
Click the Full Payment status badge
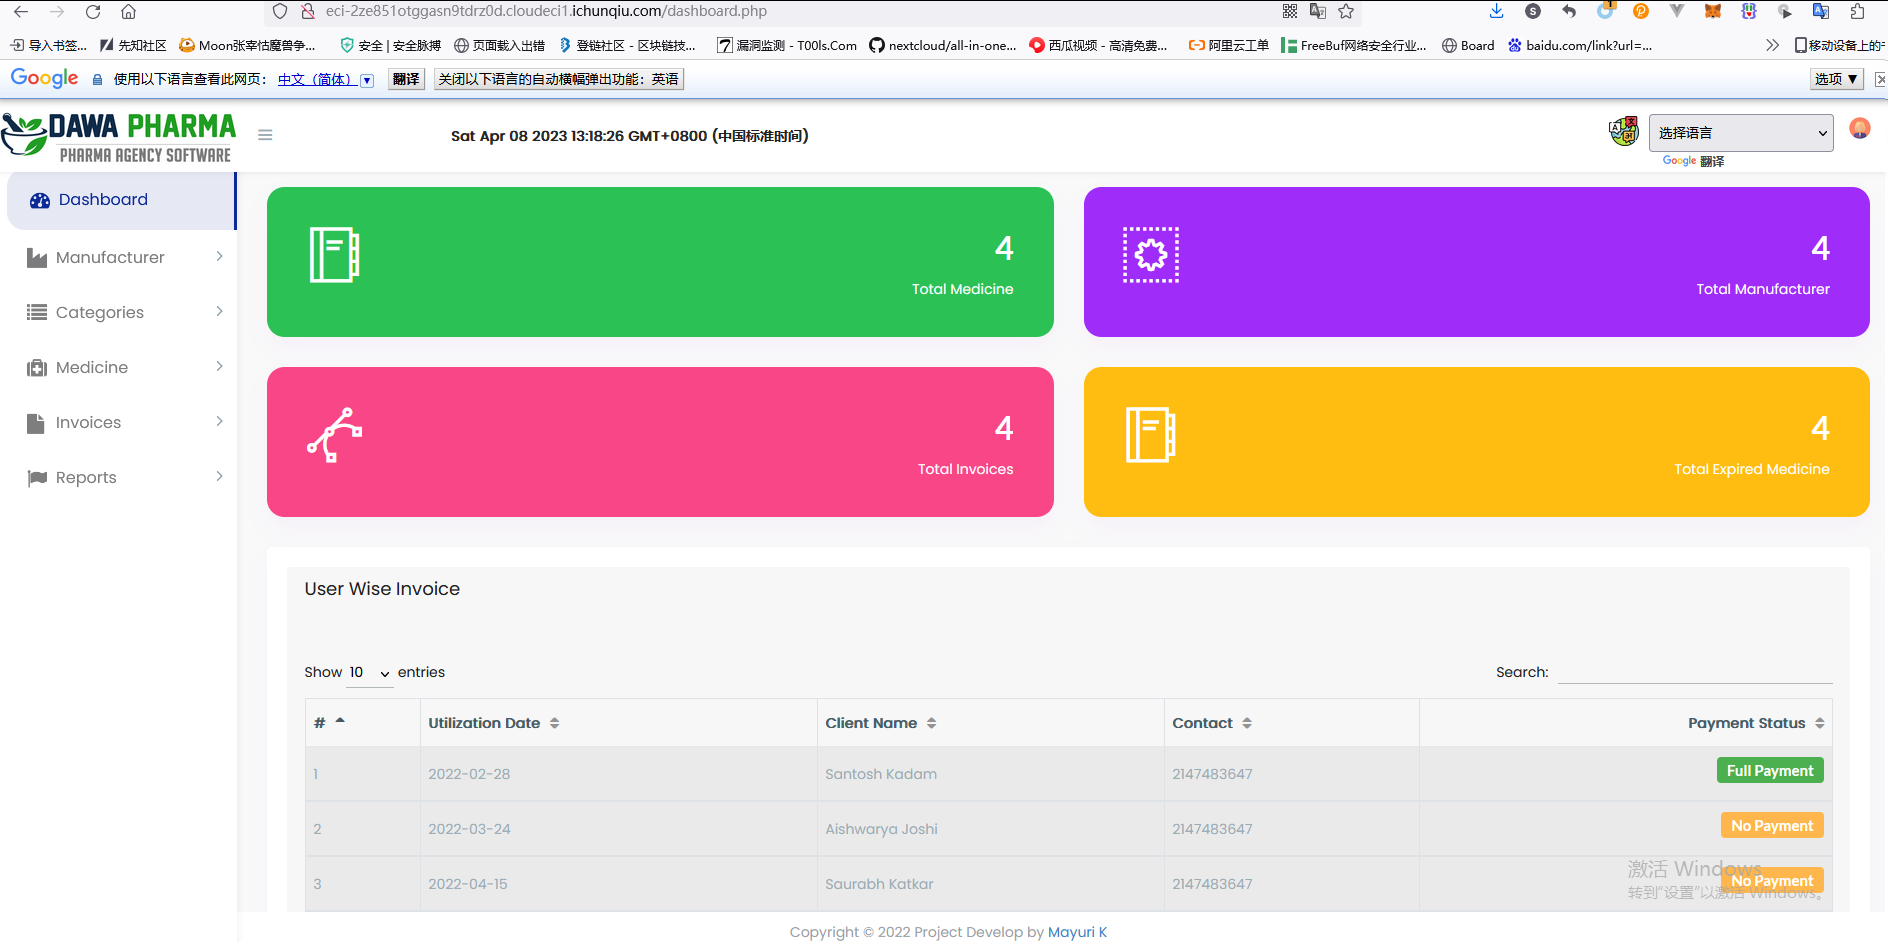[1769, 771]
